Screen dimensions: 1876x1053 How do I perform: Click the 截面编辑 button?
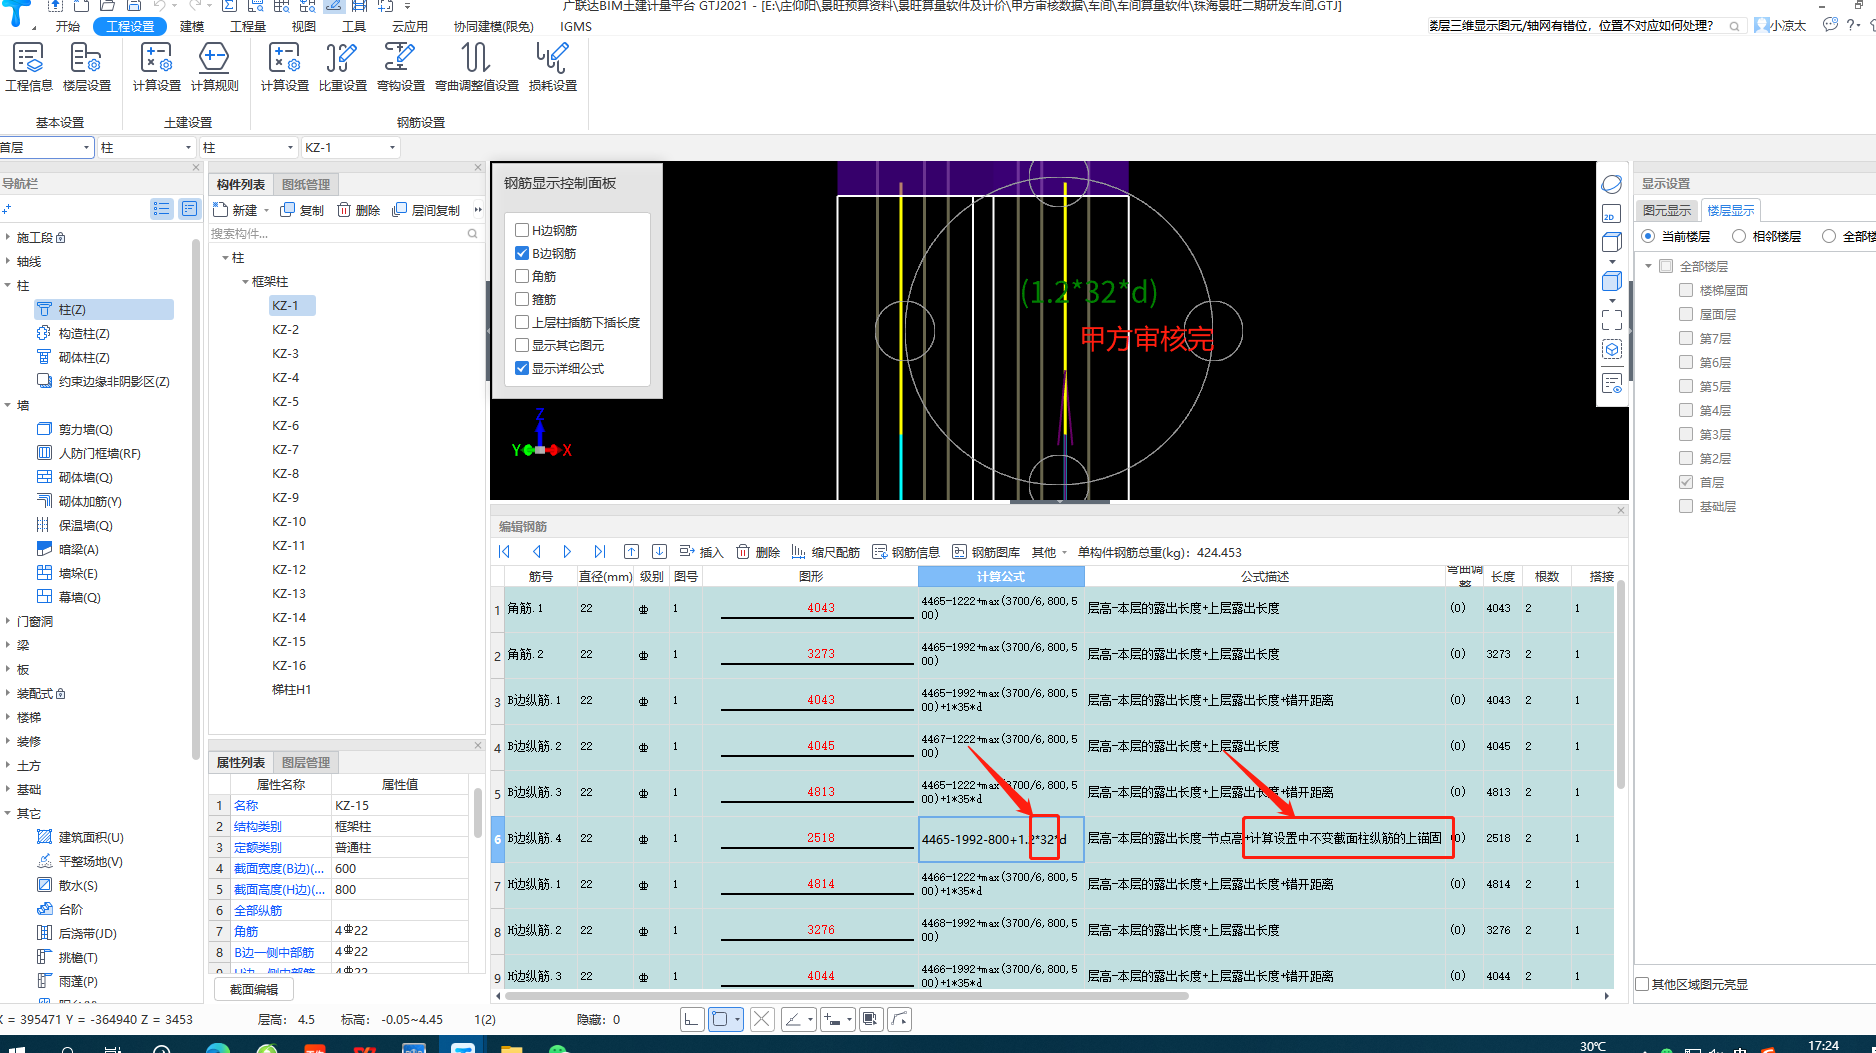254,989
